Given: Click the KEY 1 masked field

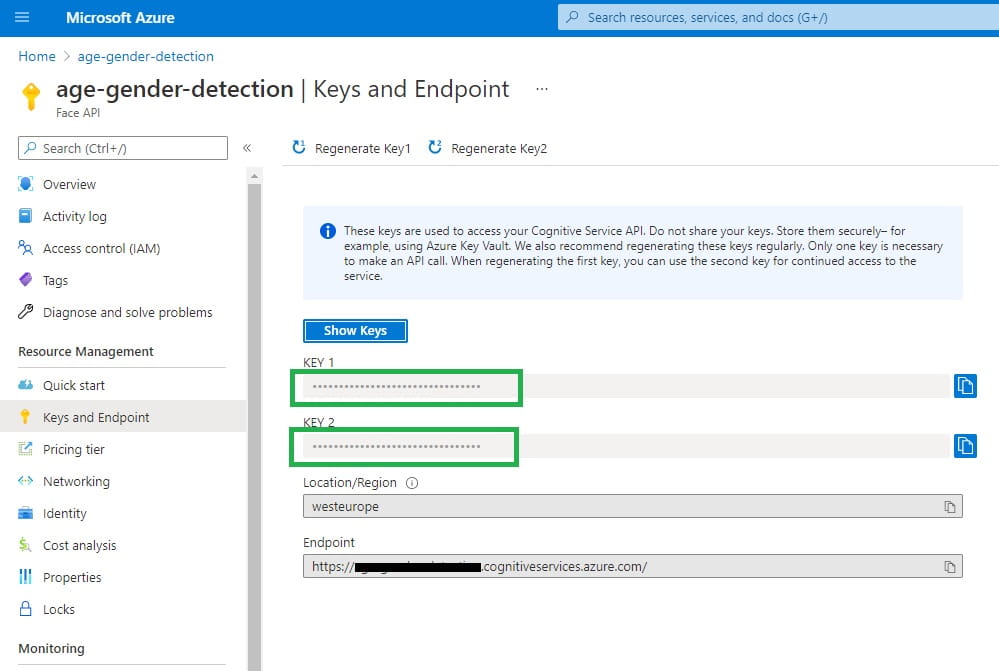Looking at the screenshot, I should pyautogui.click(x=626, y=386).
